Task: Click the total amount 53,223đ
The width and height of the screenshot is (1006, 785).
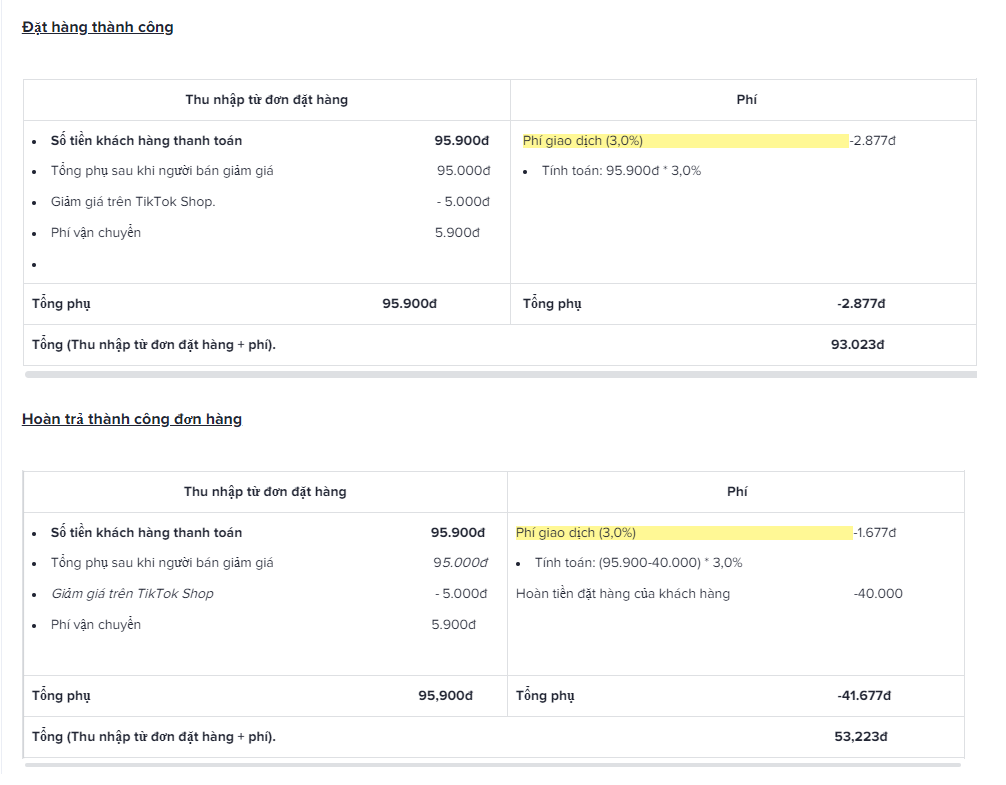Action: click(860, 736)
